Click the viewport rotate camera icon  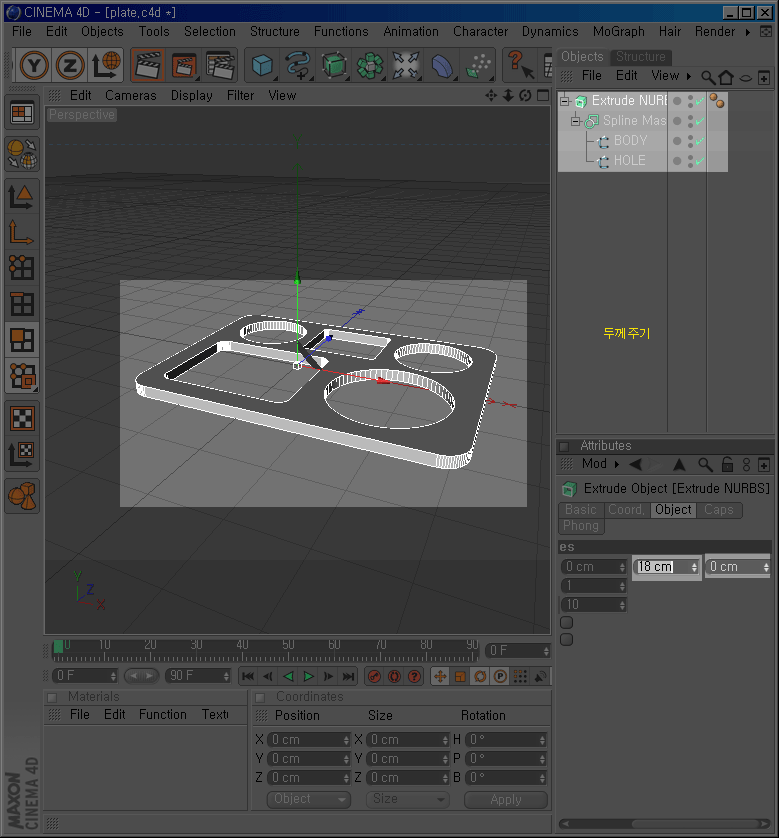tap(525, 96)
